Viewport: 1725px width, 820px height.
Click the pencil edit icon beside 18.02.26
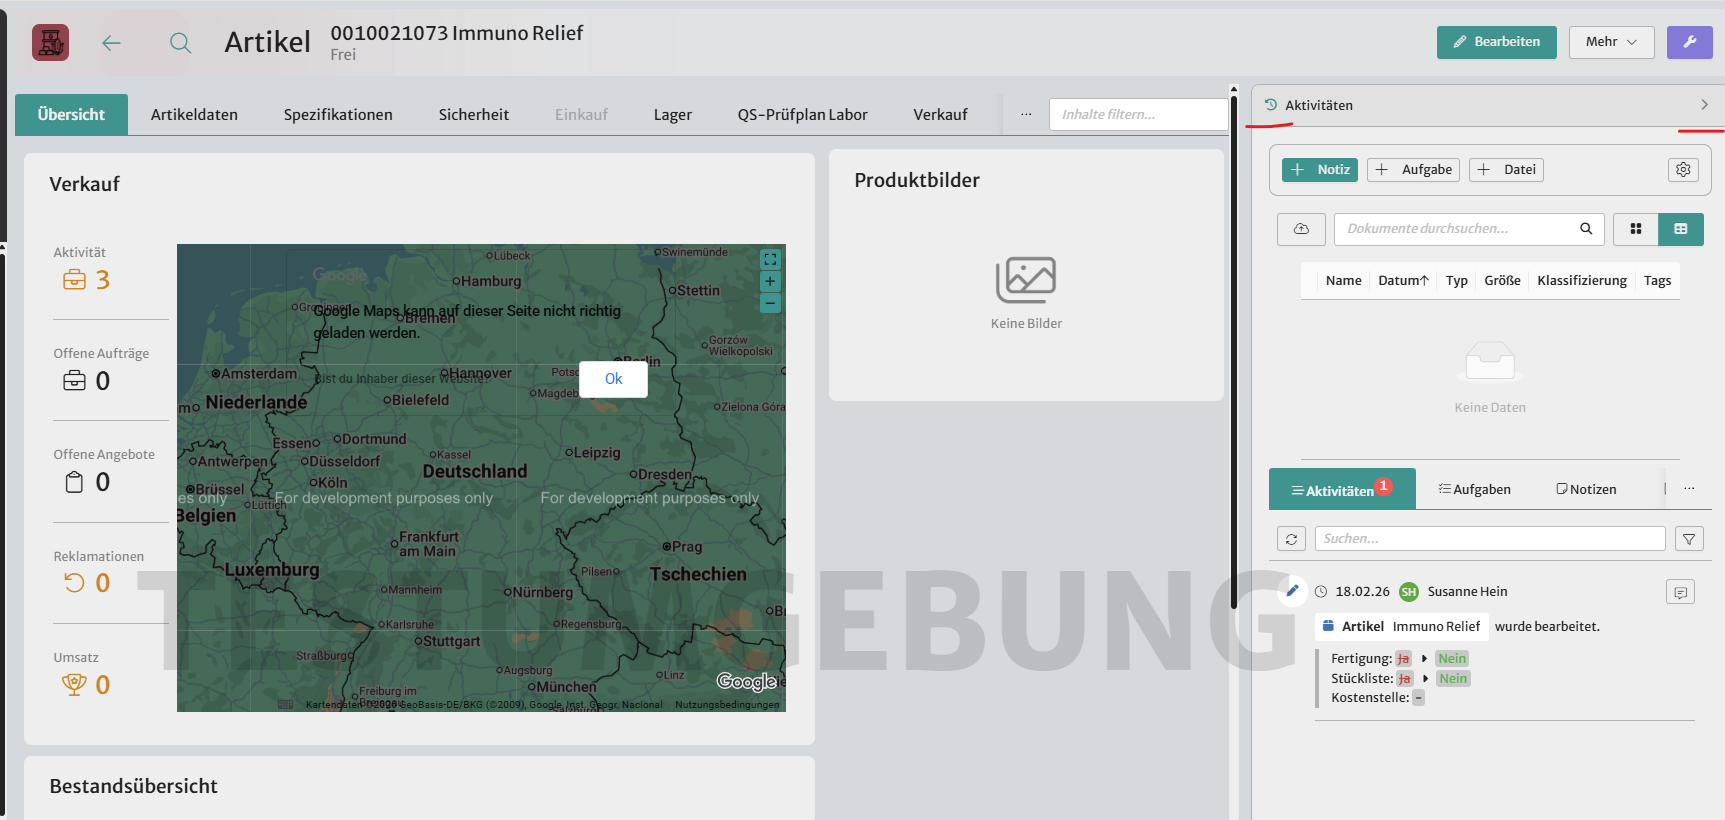(1292, 591)
